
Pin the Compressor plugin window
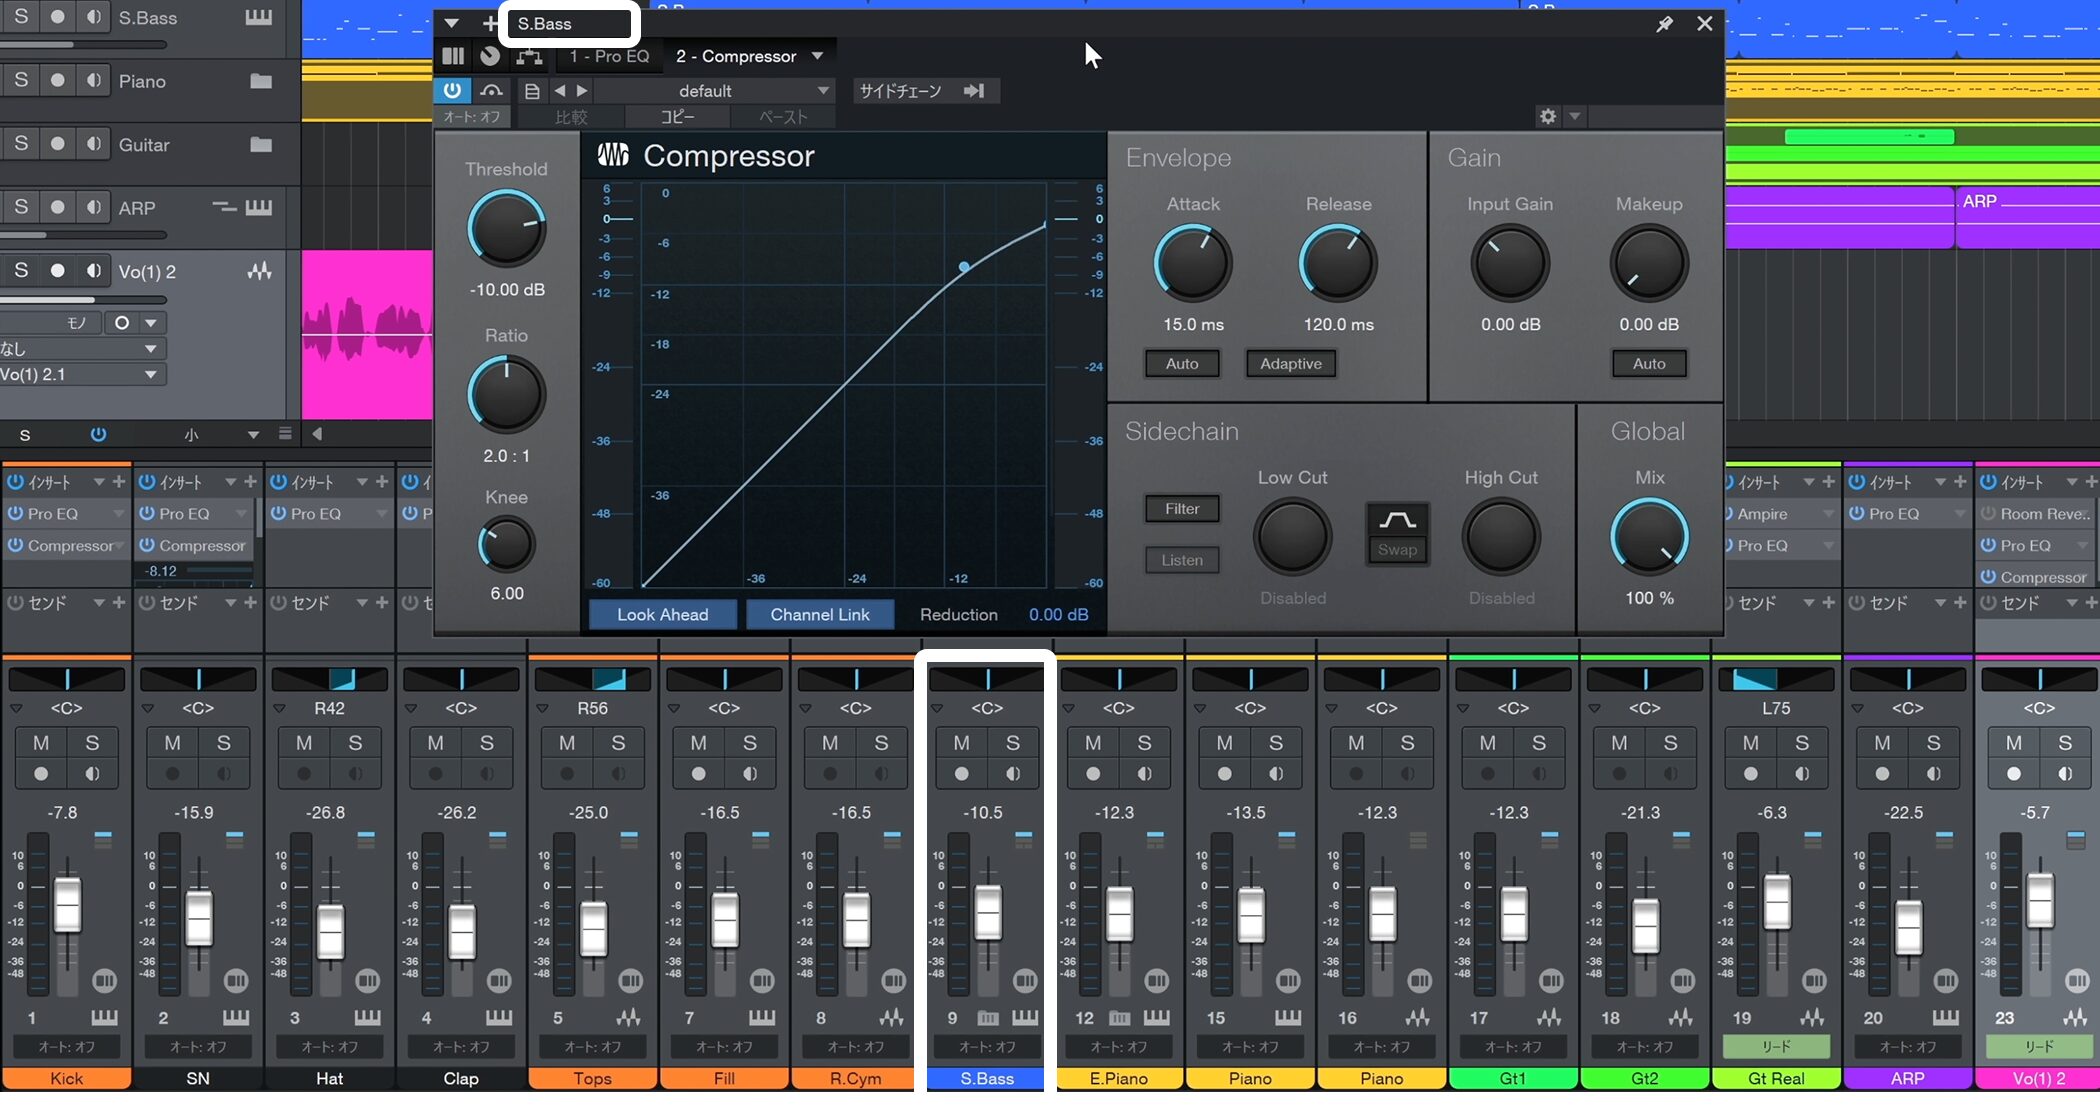tap(1664, 24)
